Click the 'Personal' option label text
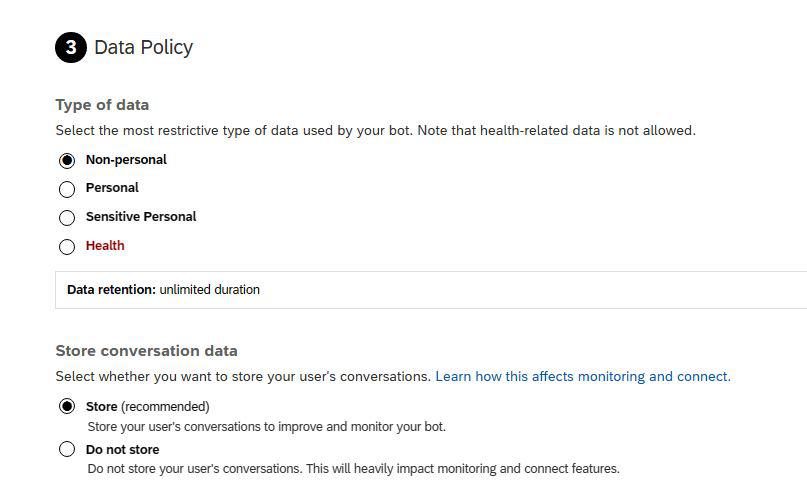 pyautogui.click(x=112, y=188)
